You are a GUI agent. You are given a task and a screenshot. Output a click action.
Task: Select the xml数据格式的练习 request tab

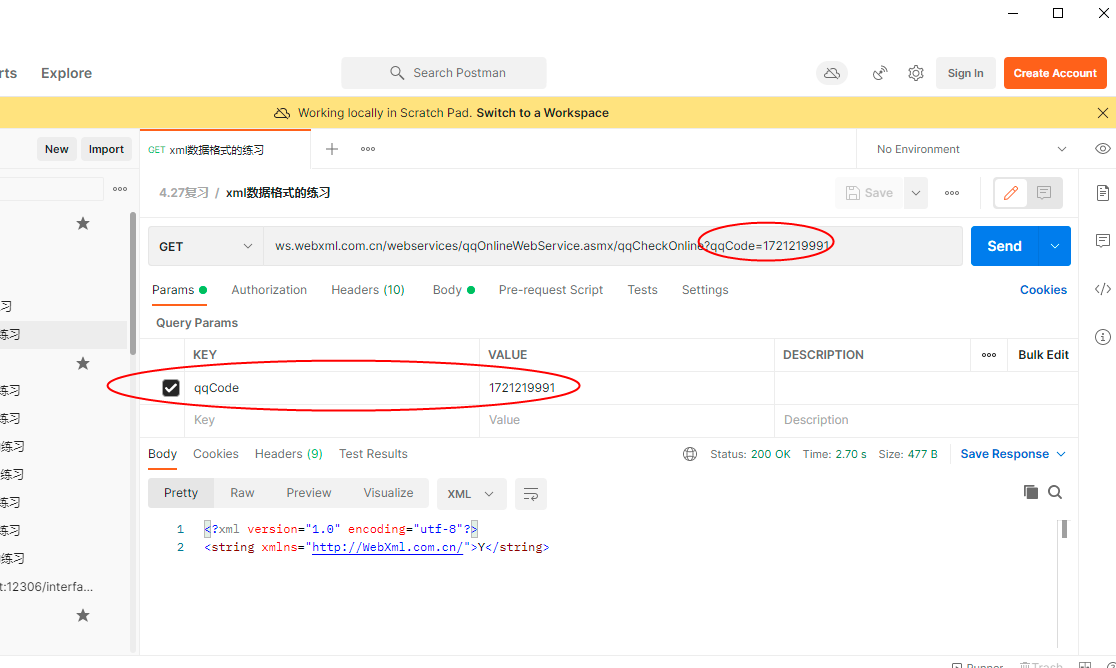click(225, 149)
